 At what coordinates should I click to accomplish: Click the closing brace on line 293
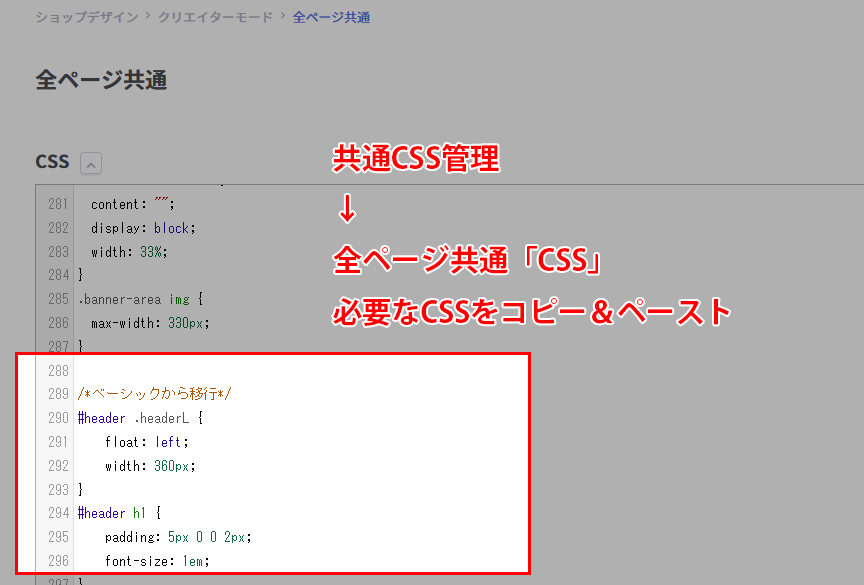point(80,490)
